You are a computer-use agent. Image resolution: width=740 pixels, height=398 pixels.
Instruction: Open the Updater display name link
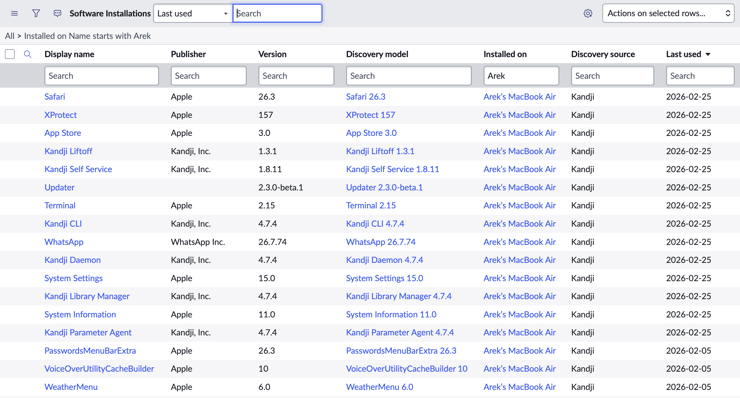(x=59, y=188)
